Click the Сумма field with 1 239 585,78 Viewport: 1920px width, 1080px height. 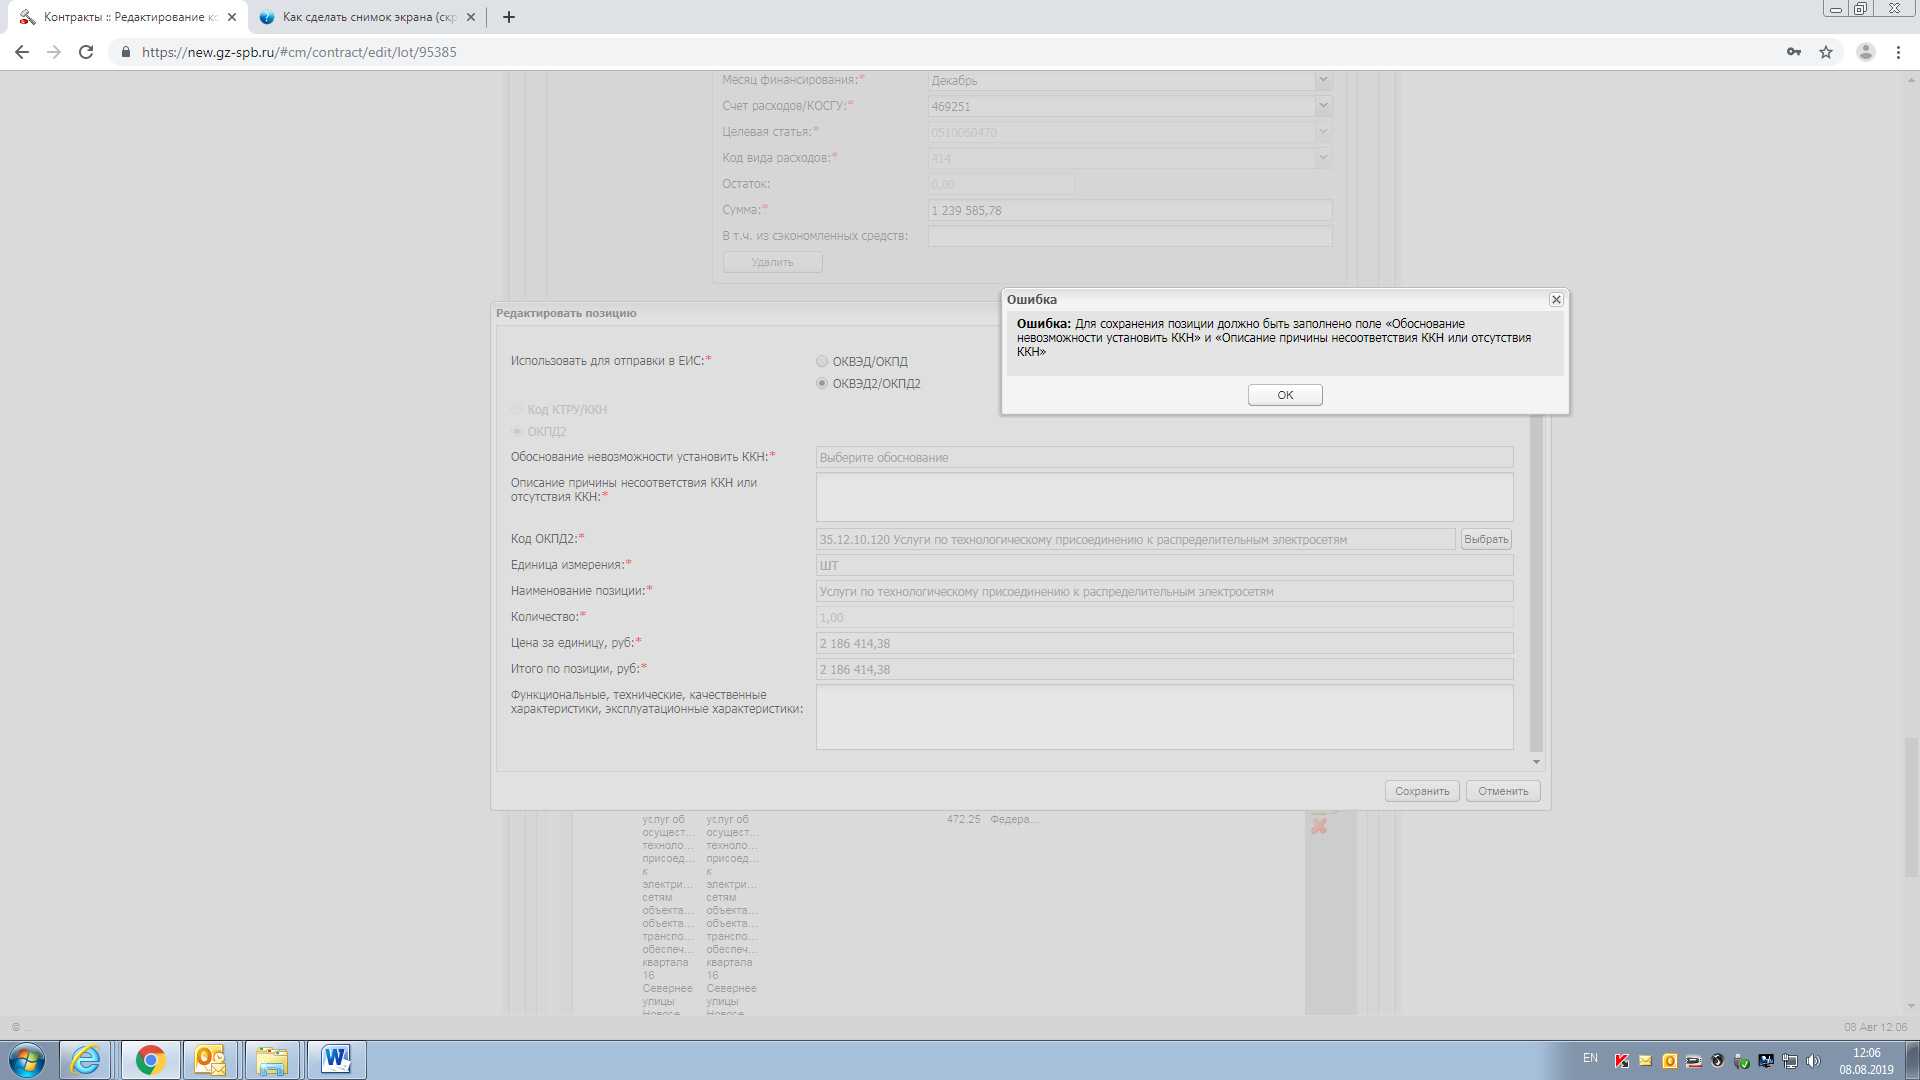tap(1130, 211)
